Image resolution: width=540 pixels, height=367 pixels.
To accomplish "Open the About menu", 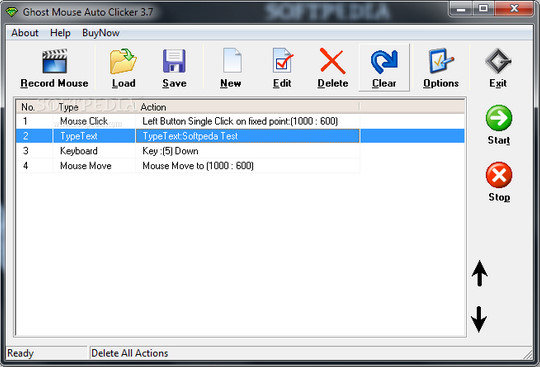I will (25, 33).
